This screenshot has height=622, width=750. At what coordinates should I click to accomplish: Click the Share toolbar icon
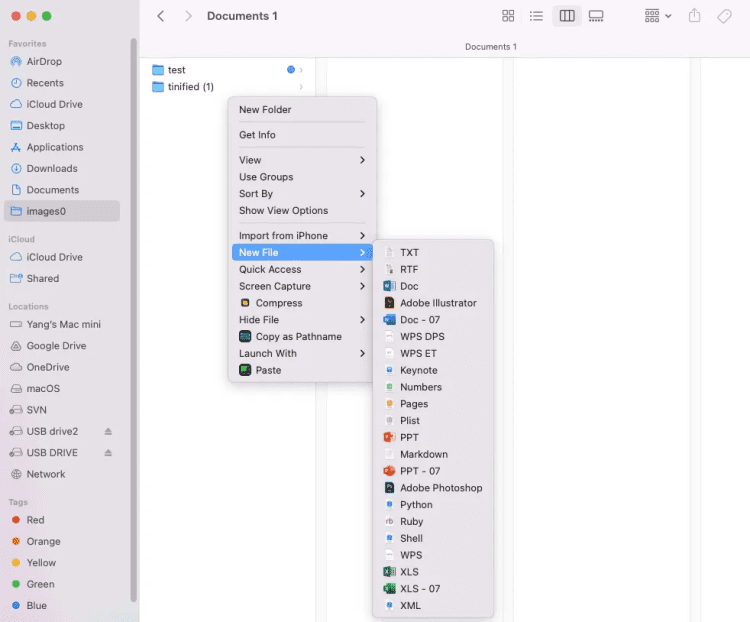pos(695,16)
